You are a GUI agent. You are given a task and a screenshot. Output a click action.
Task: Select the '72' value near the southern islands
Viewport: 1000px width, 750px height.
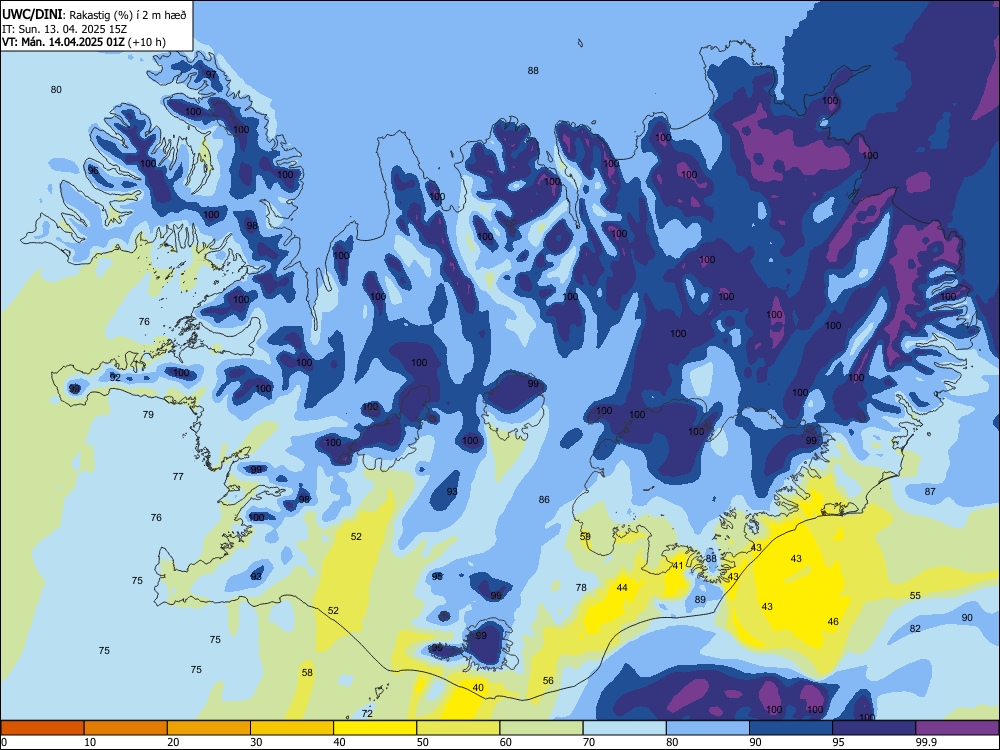pos(367,714)
